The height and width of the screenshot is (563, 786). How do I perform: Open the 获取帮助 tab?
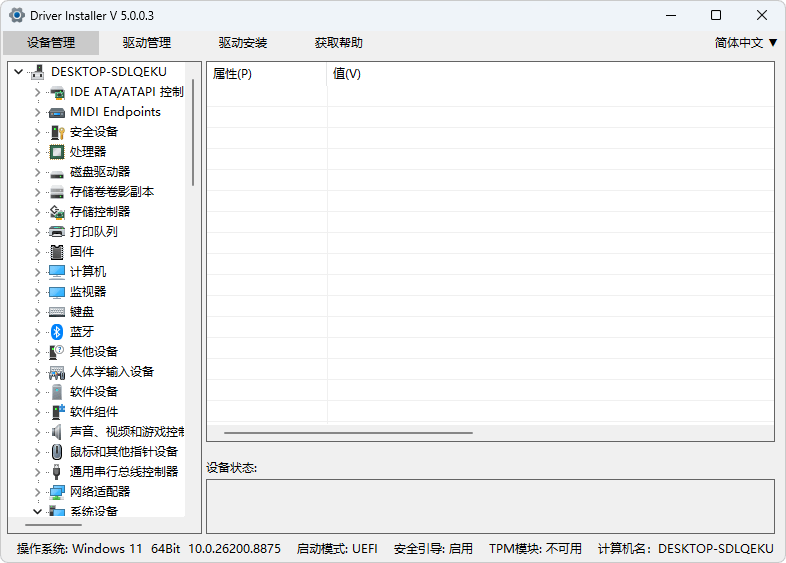338,43
